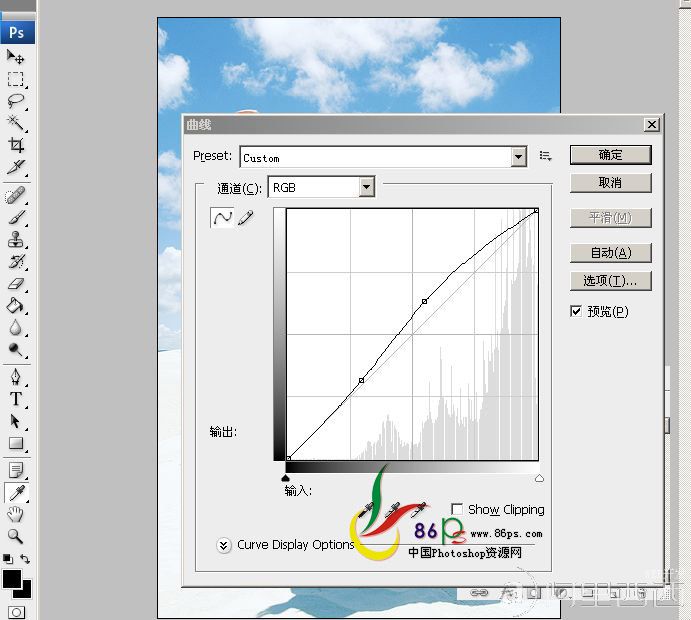Select the Healing Brush tool
The image size is (691, 620).
15,196
